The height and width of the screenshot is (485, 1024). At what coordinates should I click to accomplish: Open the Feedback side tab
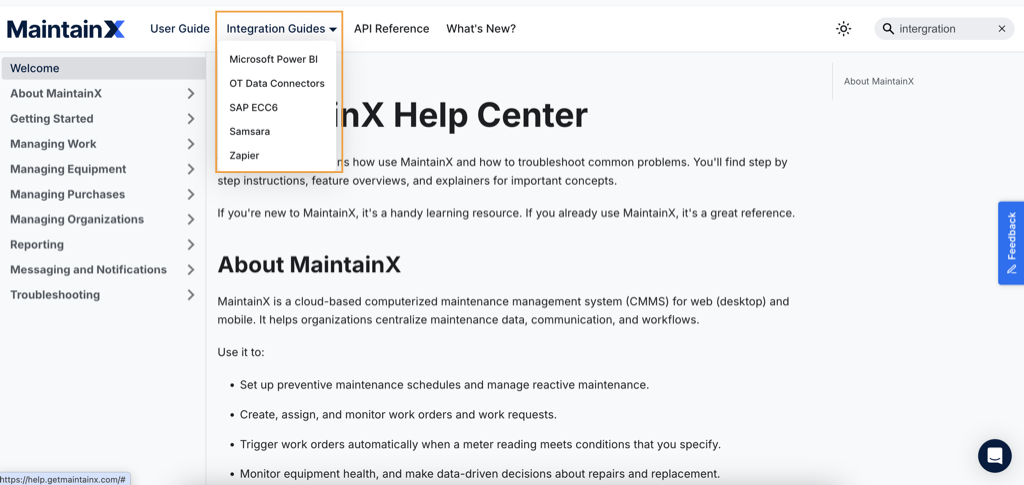point(1011,243)
